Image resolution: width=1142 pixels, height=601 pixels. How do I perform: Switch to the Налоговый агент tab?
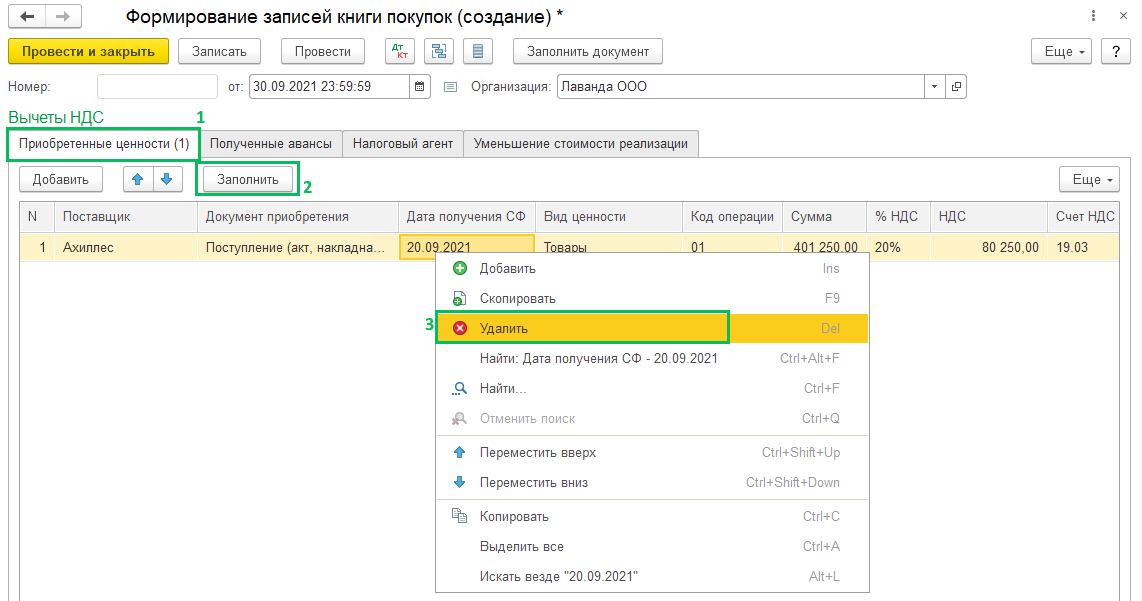pos(403,143)
